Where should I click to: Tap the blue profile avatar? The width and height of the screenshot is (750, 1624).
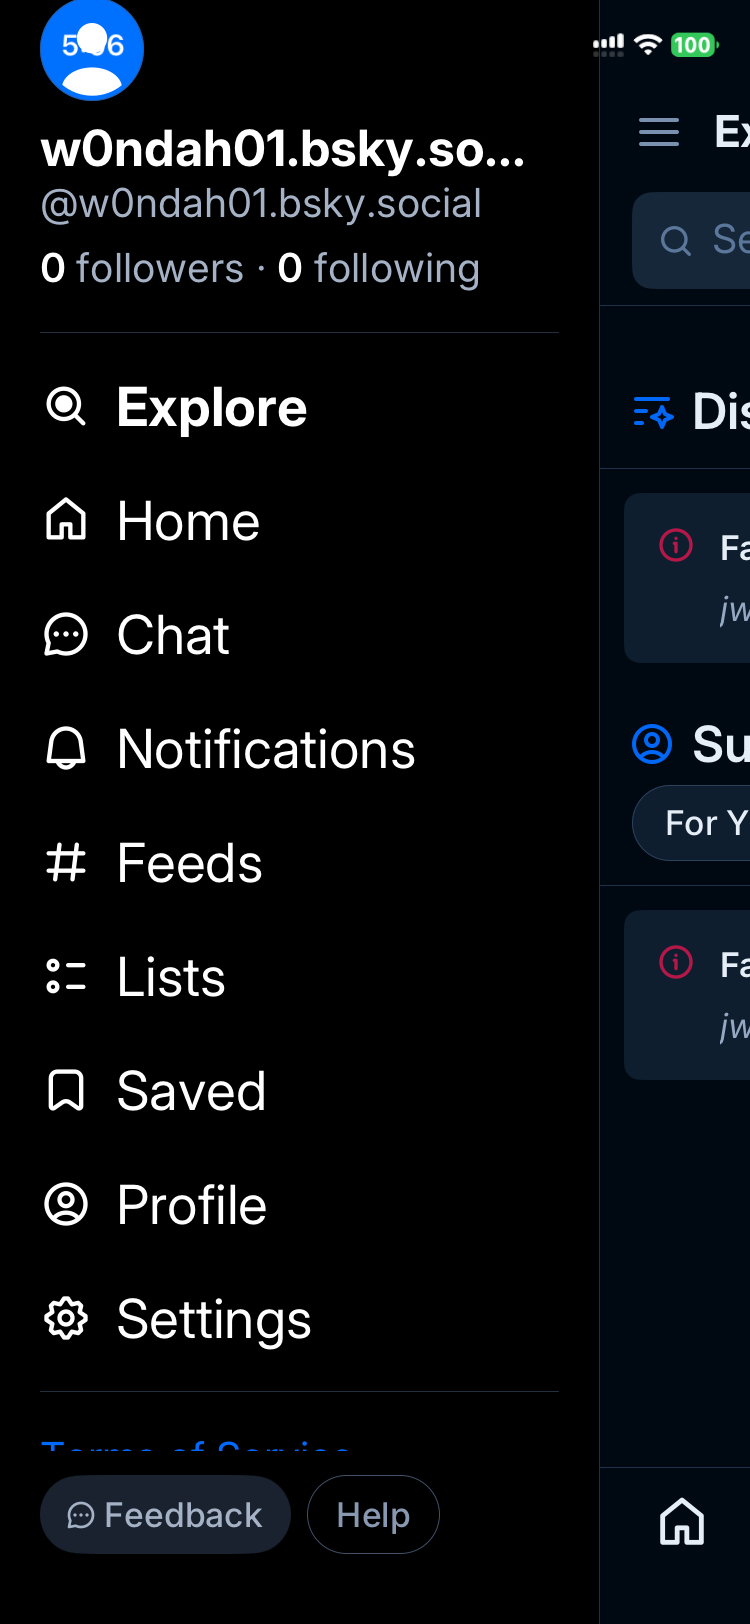pyautogui.click(x=92, y=50)
